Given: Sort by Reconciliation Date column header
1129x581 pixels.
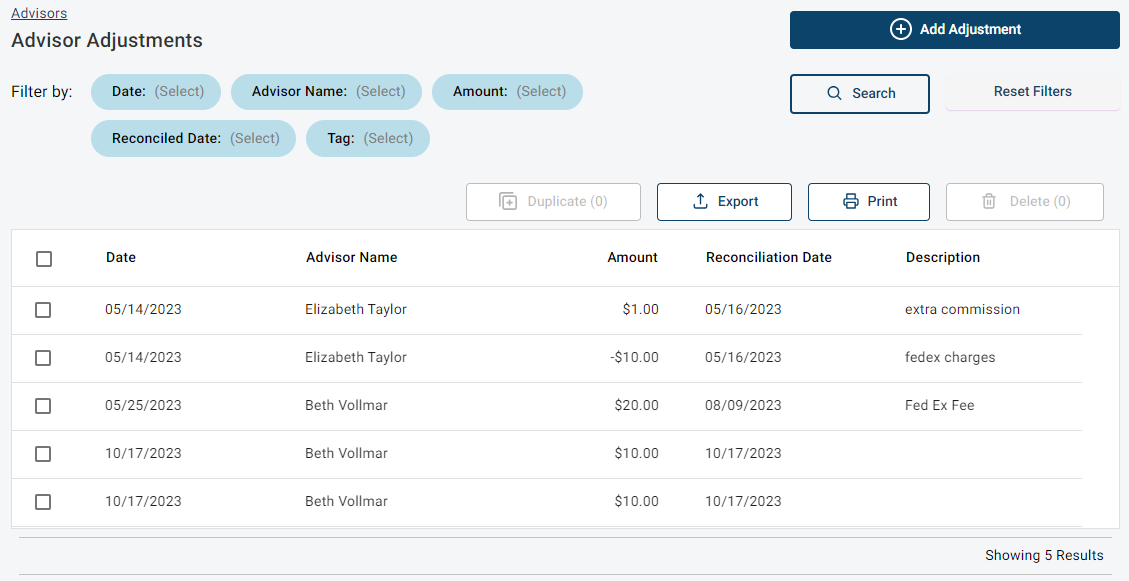Looking at the screenshot, I should tap(768, 258).
